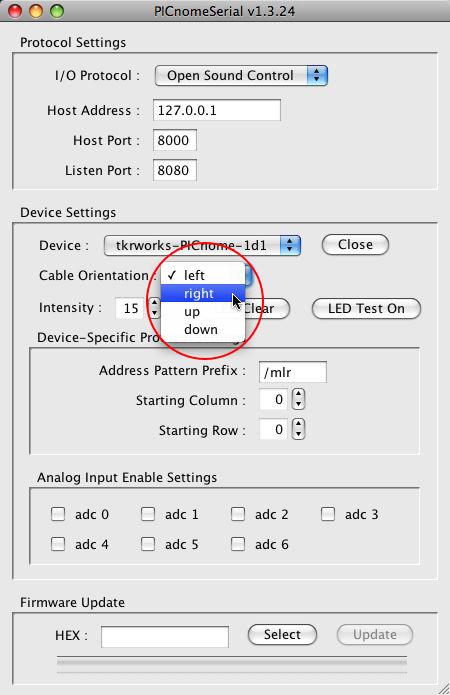This screenshot has width=450, height=695.
Task: Decrease the Starting Row value
Action: [x=298, y=434]
